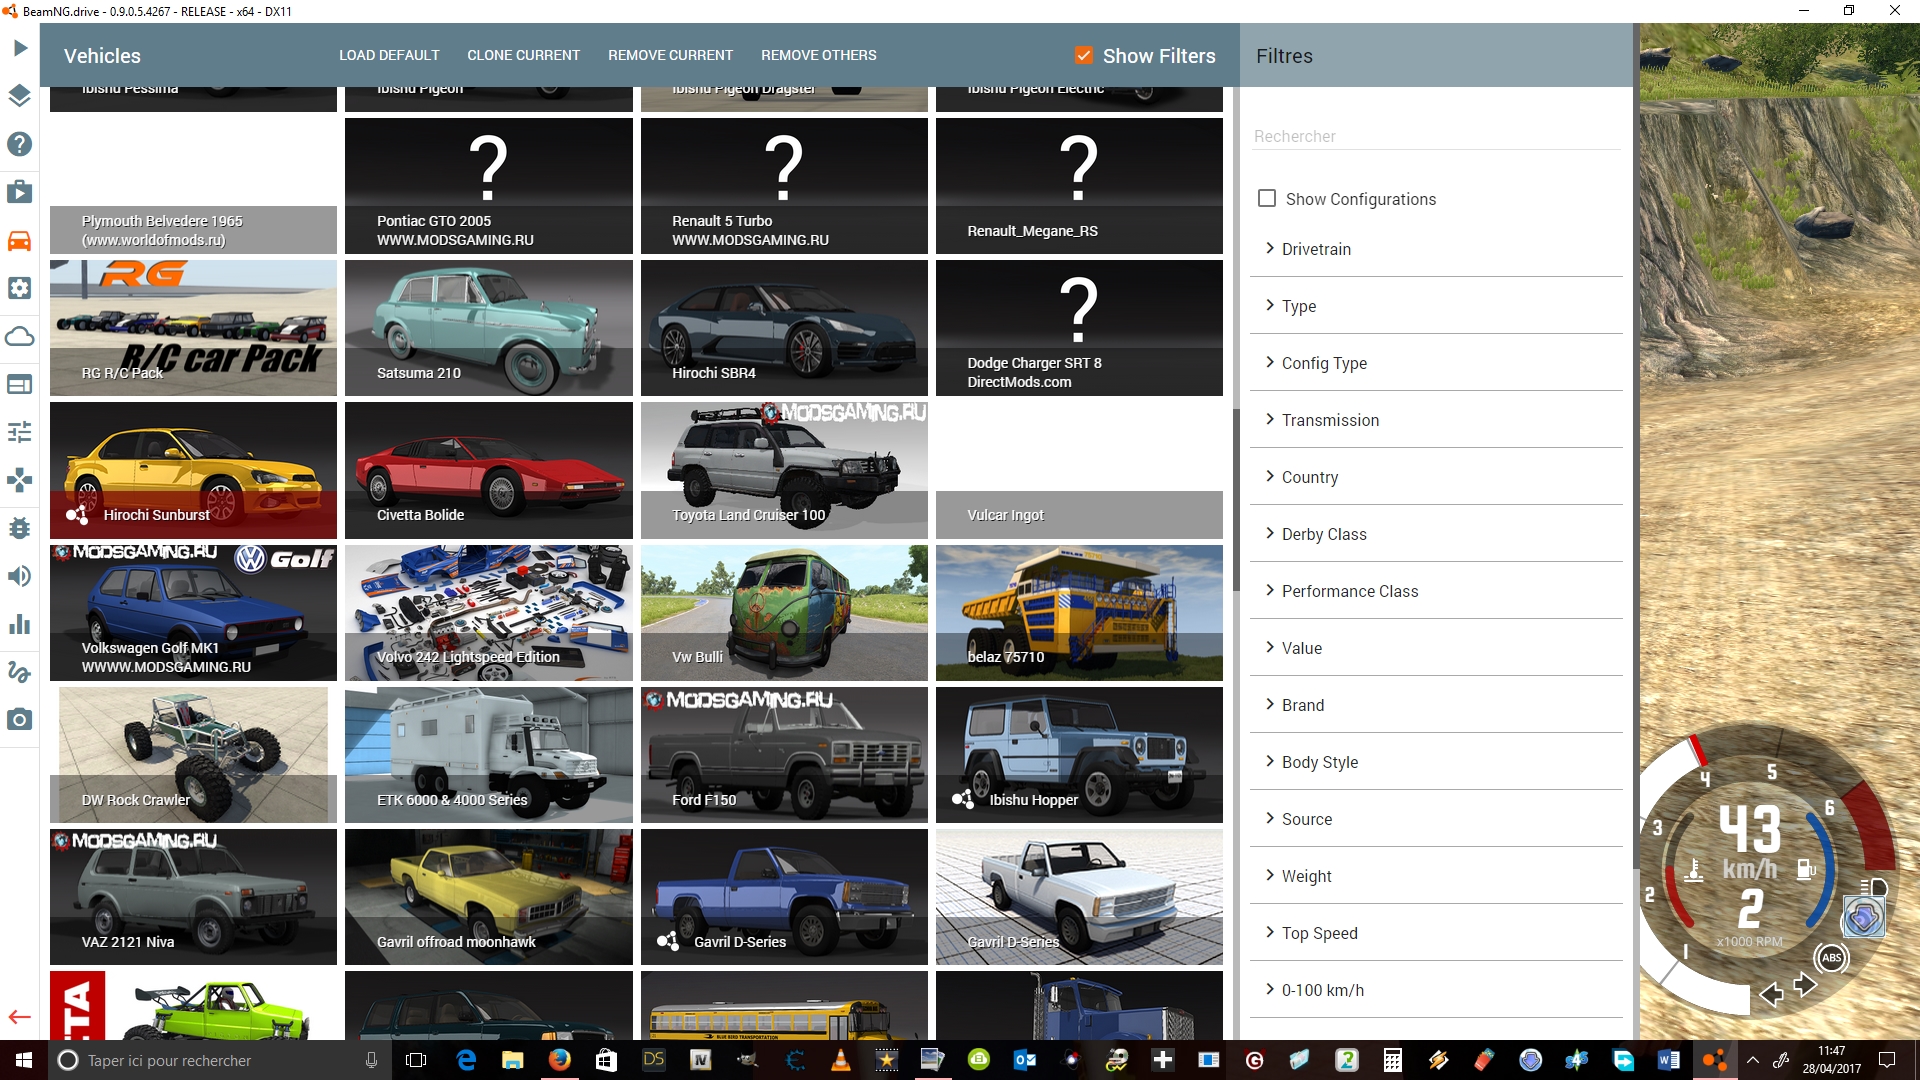Select the Ibishu Hopper vehicle
Image resolution: width=1920 pixels, height=1080 pixels.
(x=1079, y=755)
